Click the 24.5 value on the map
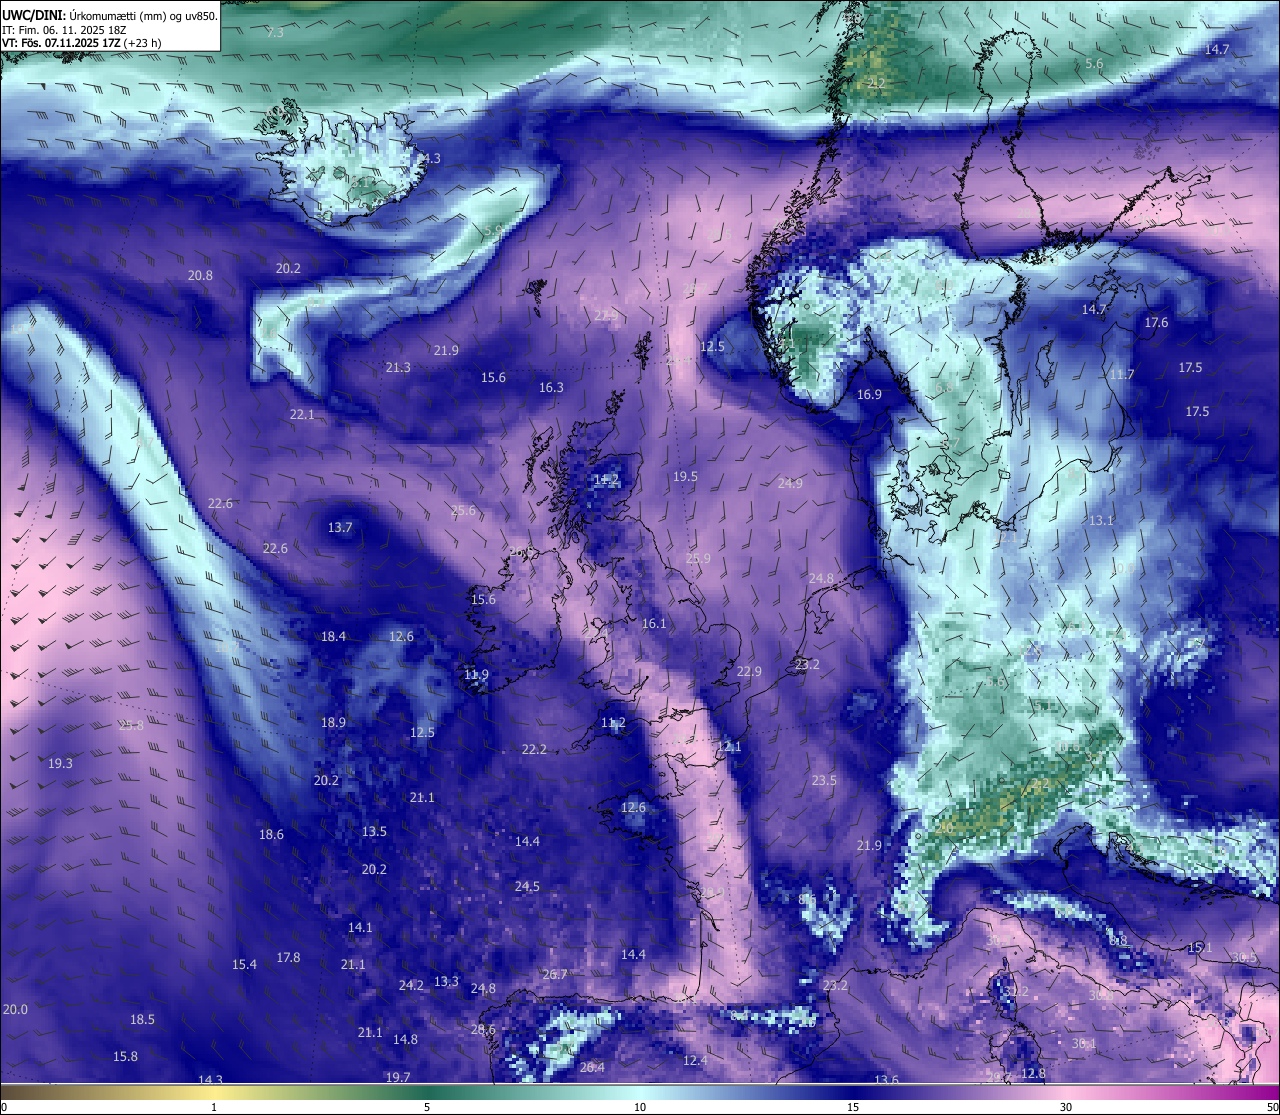 527,887
